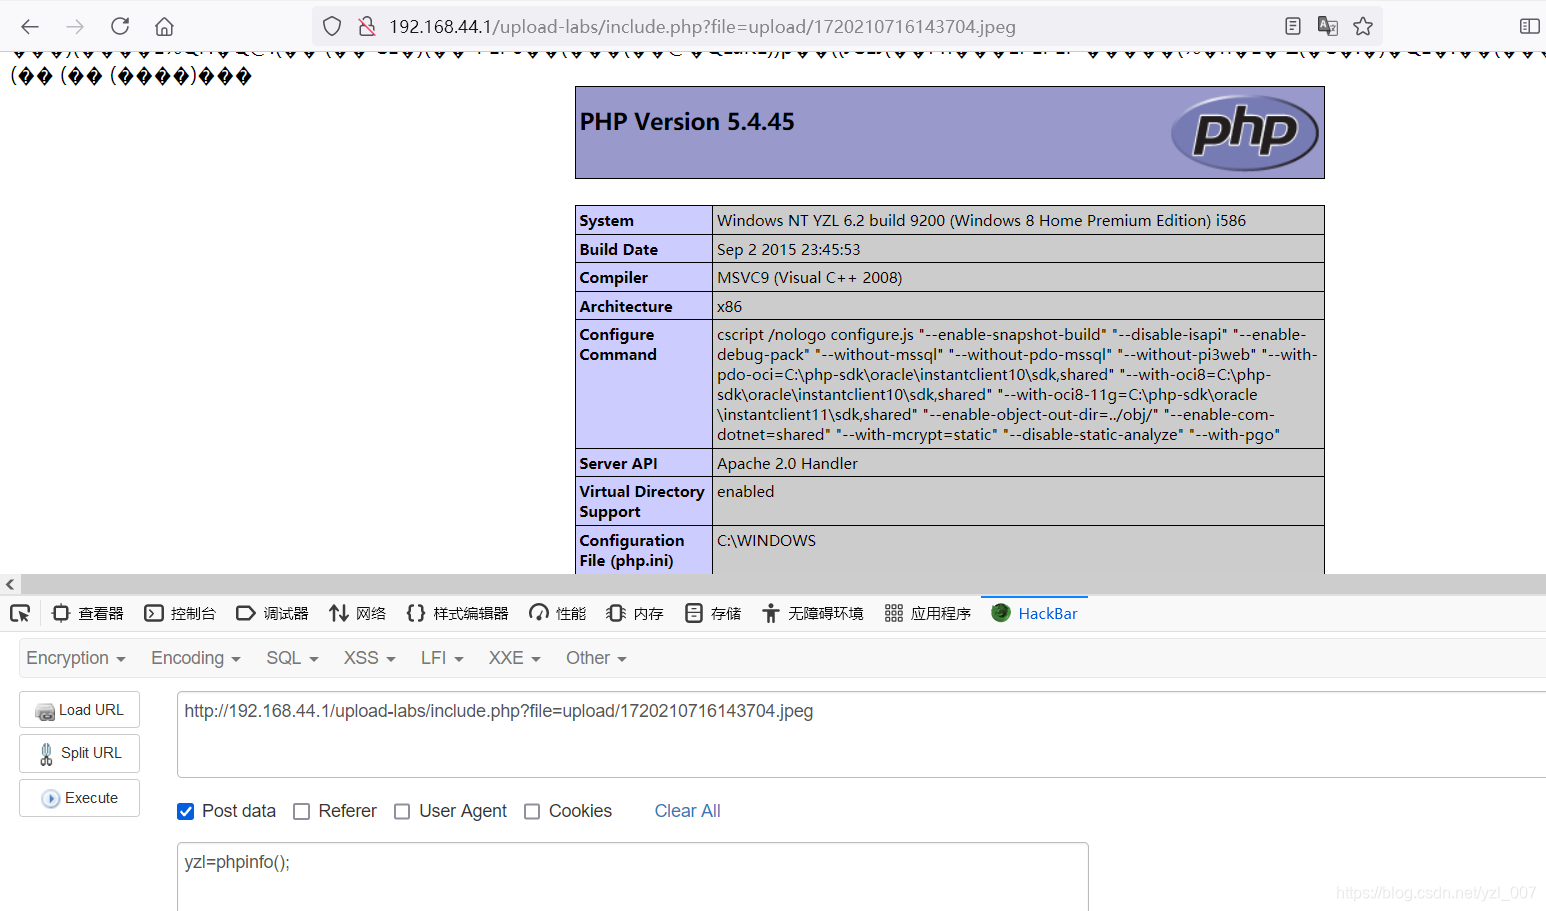
Task: Click the Execute play icon
Action: 51,798
